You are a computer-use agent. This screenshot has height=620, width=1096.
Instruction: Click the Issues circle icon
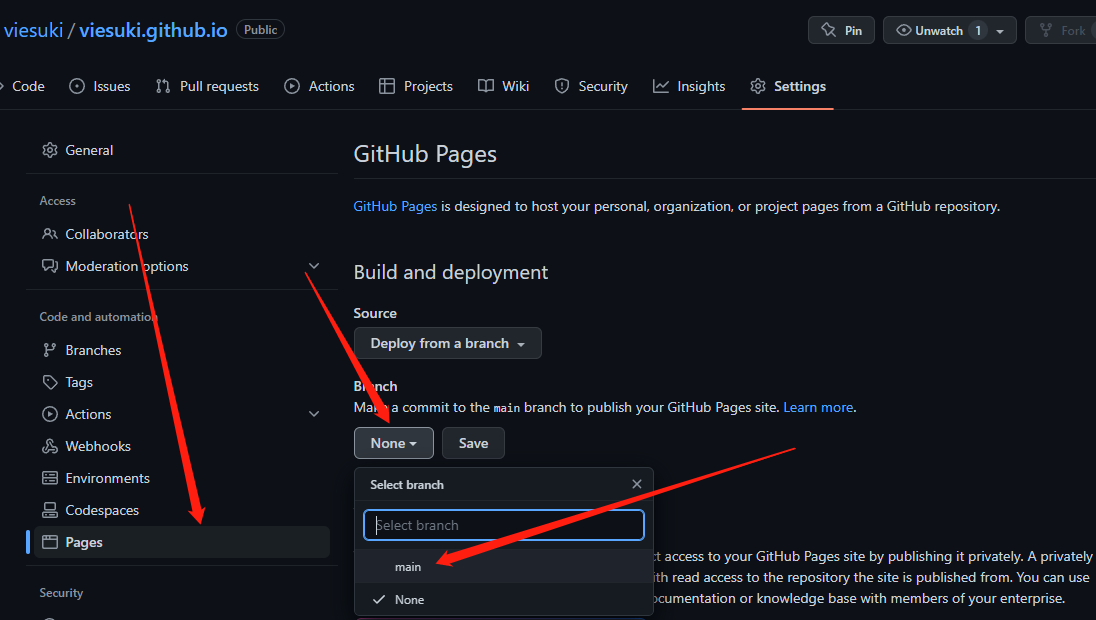point(77,86)
